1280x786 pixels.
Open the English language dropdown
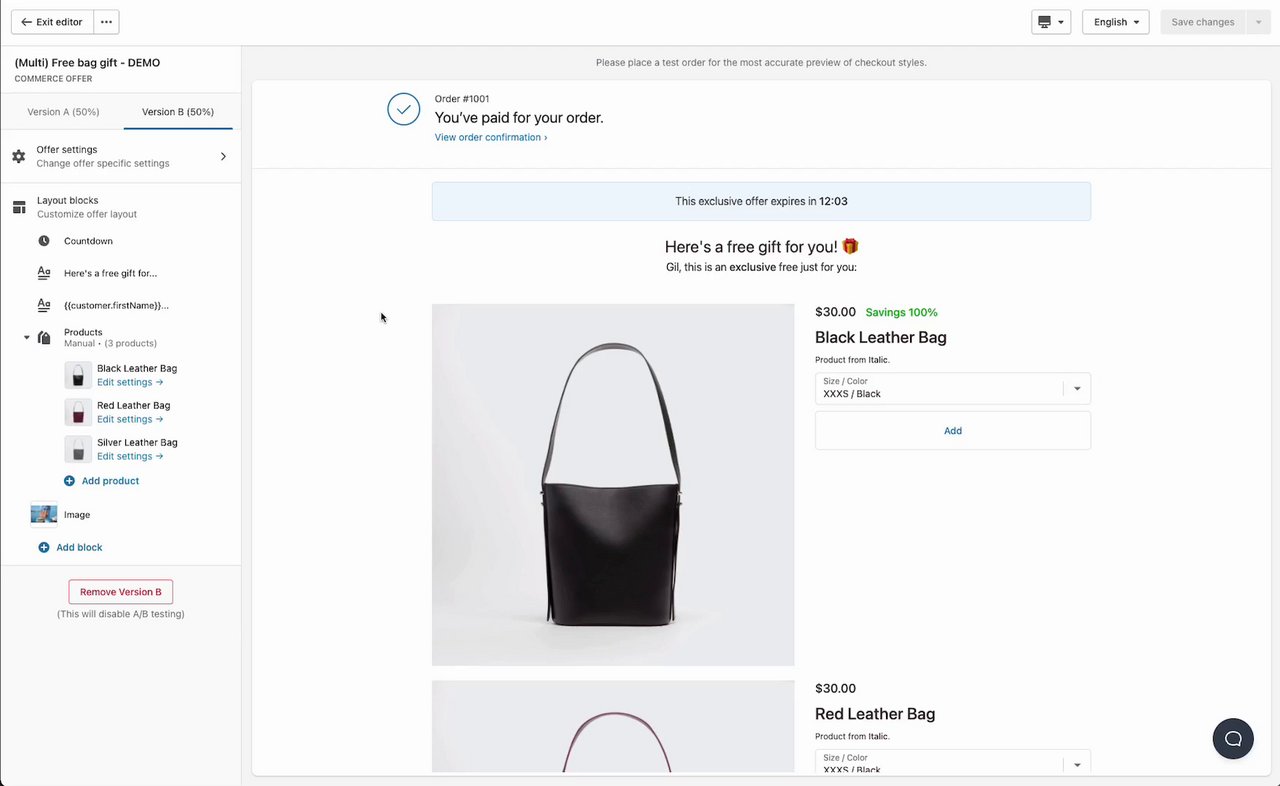tap(1115, 22)
